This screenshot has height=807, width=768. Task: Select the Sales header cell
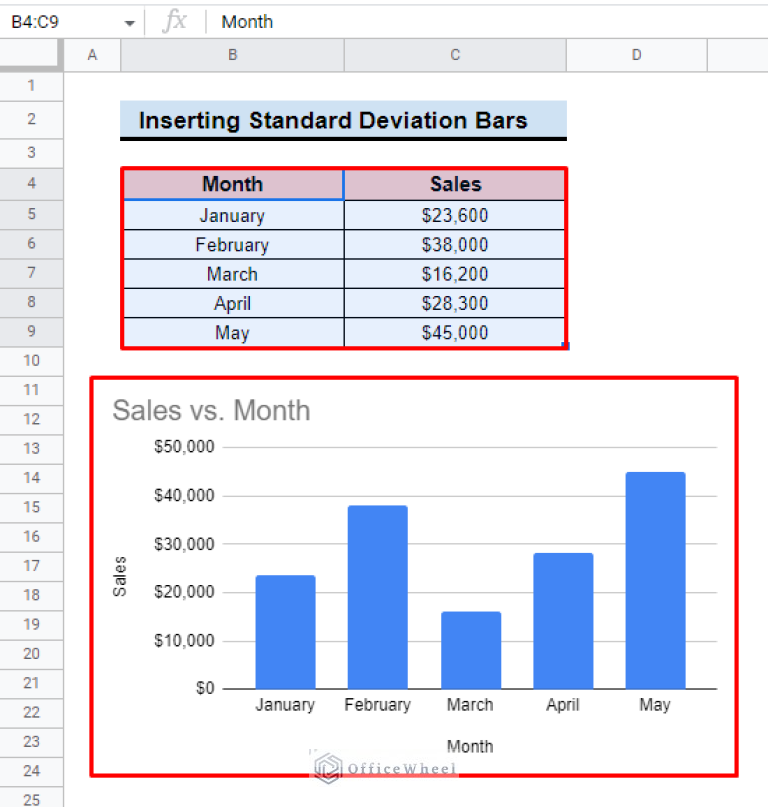[455, 184]
